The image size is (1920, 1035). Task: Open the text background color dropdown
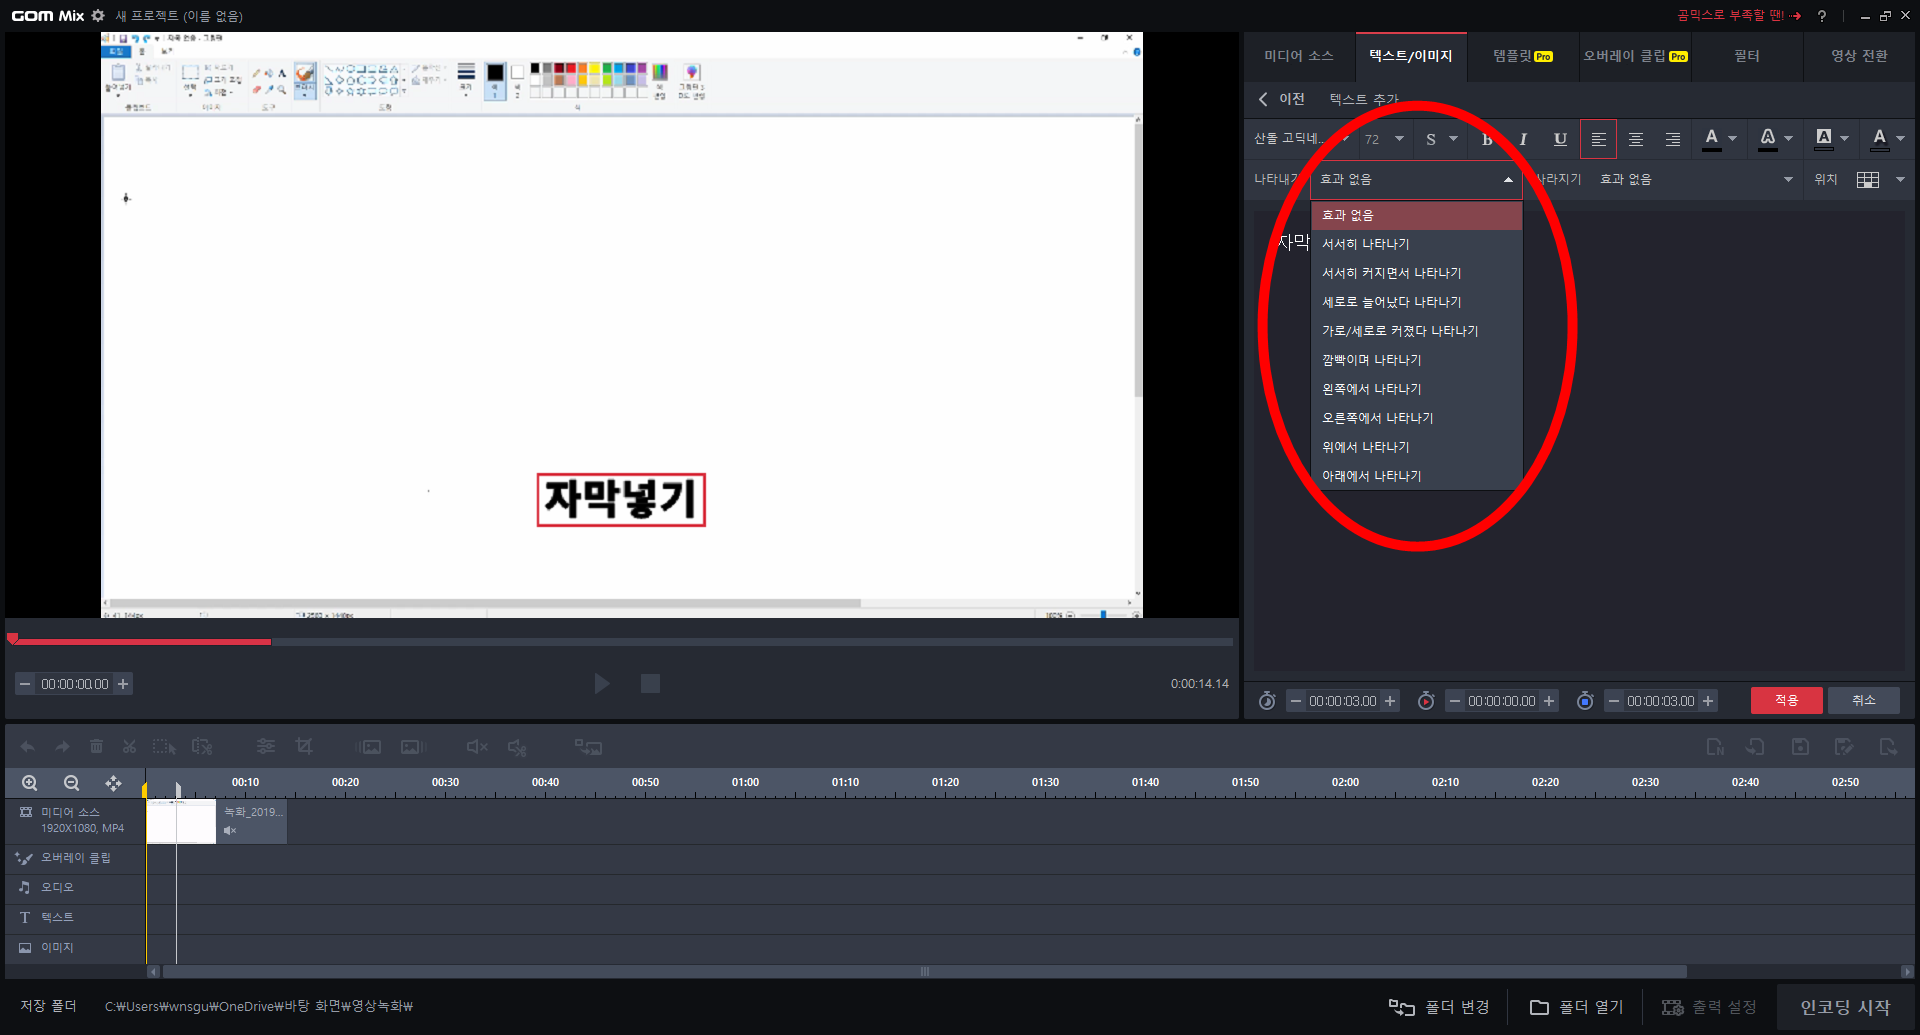coord(1845,139)
